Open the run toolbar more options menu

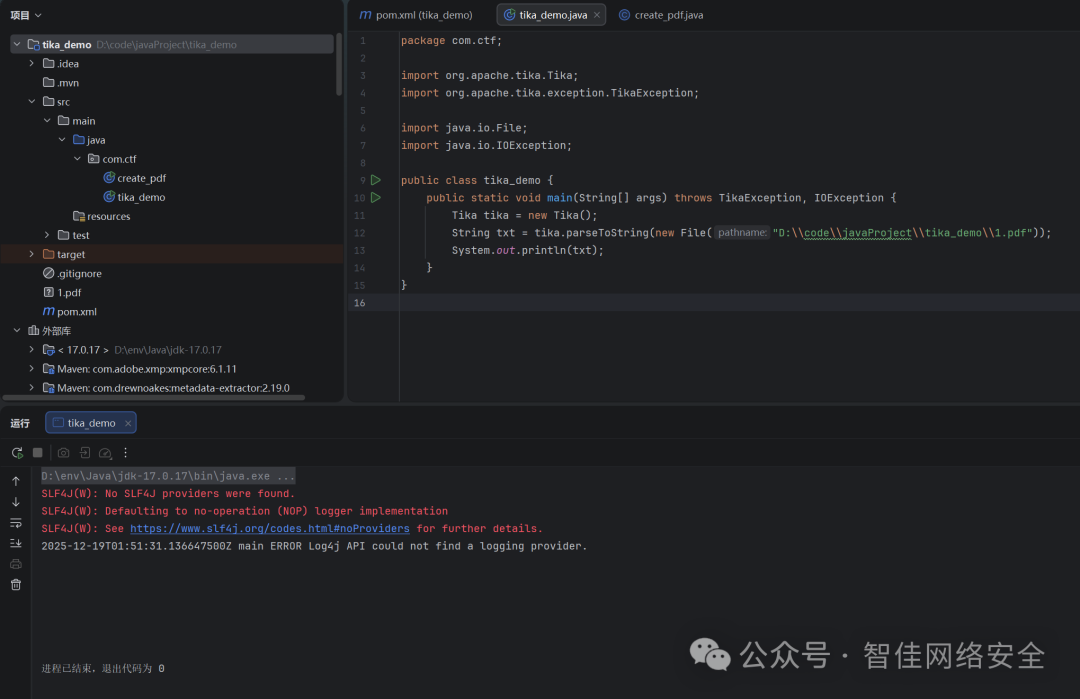pos(126,453)
